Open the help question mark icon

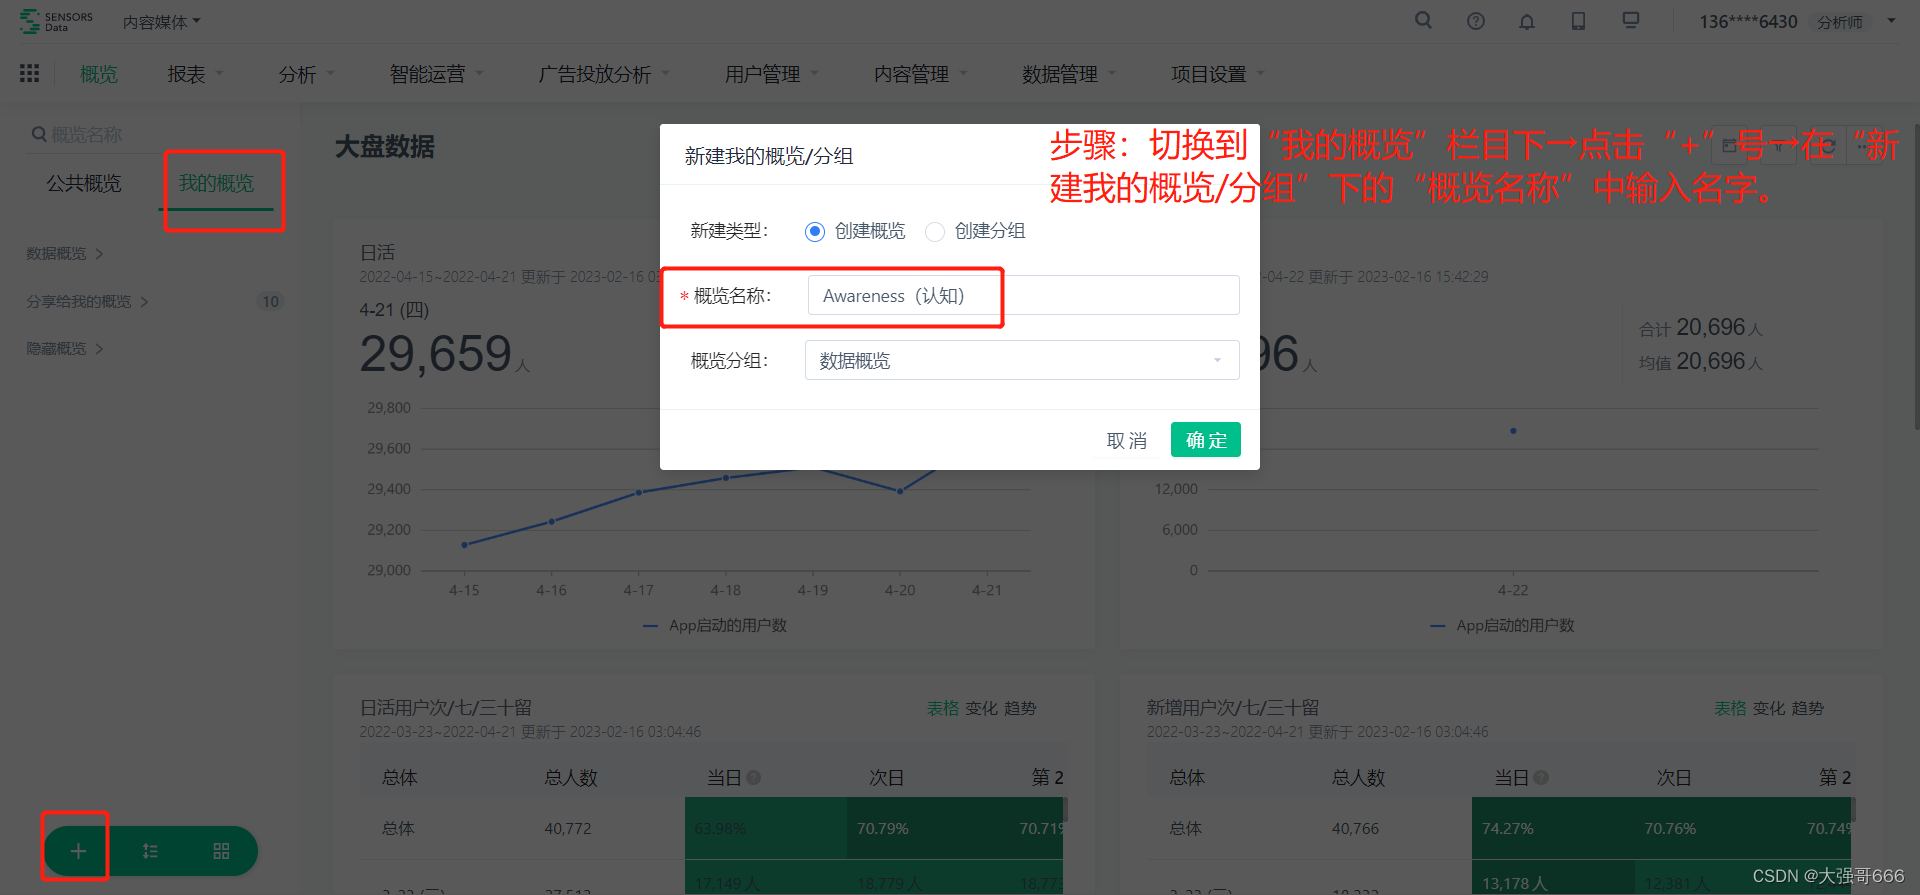(x=1476, y=21)
